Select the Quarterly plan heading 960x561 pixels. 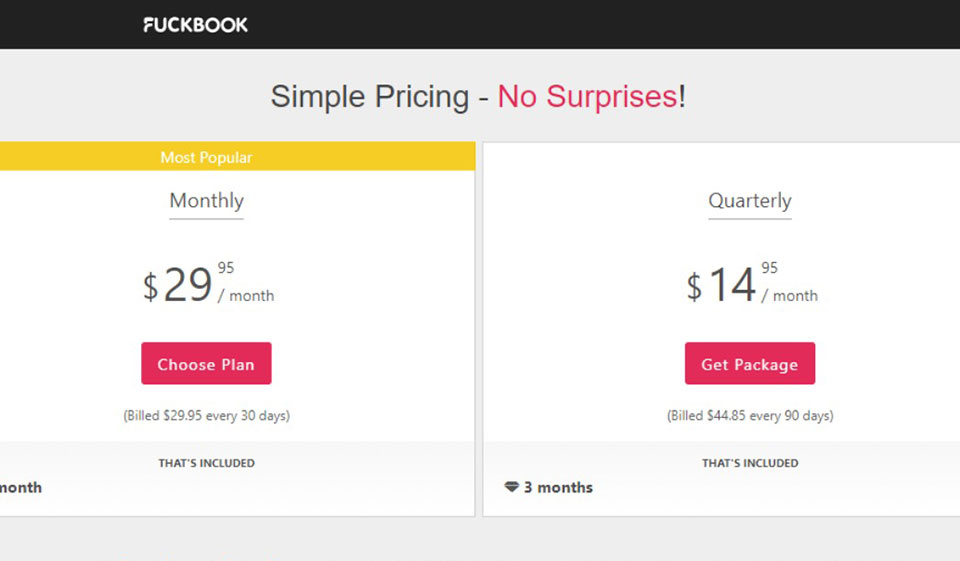(x=749, y=200)
